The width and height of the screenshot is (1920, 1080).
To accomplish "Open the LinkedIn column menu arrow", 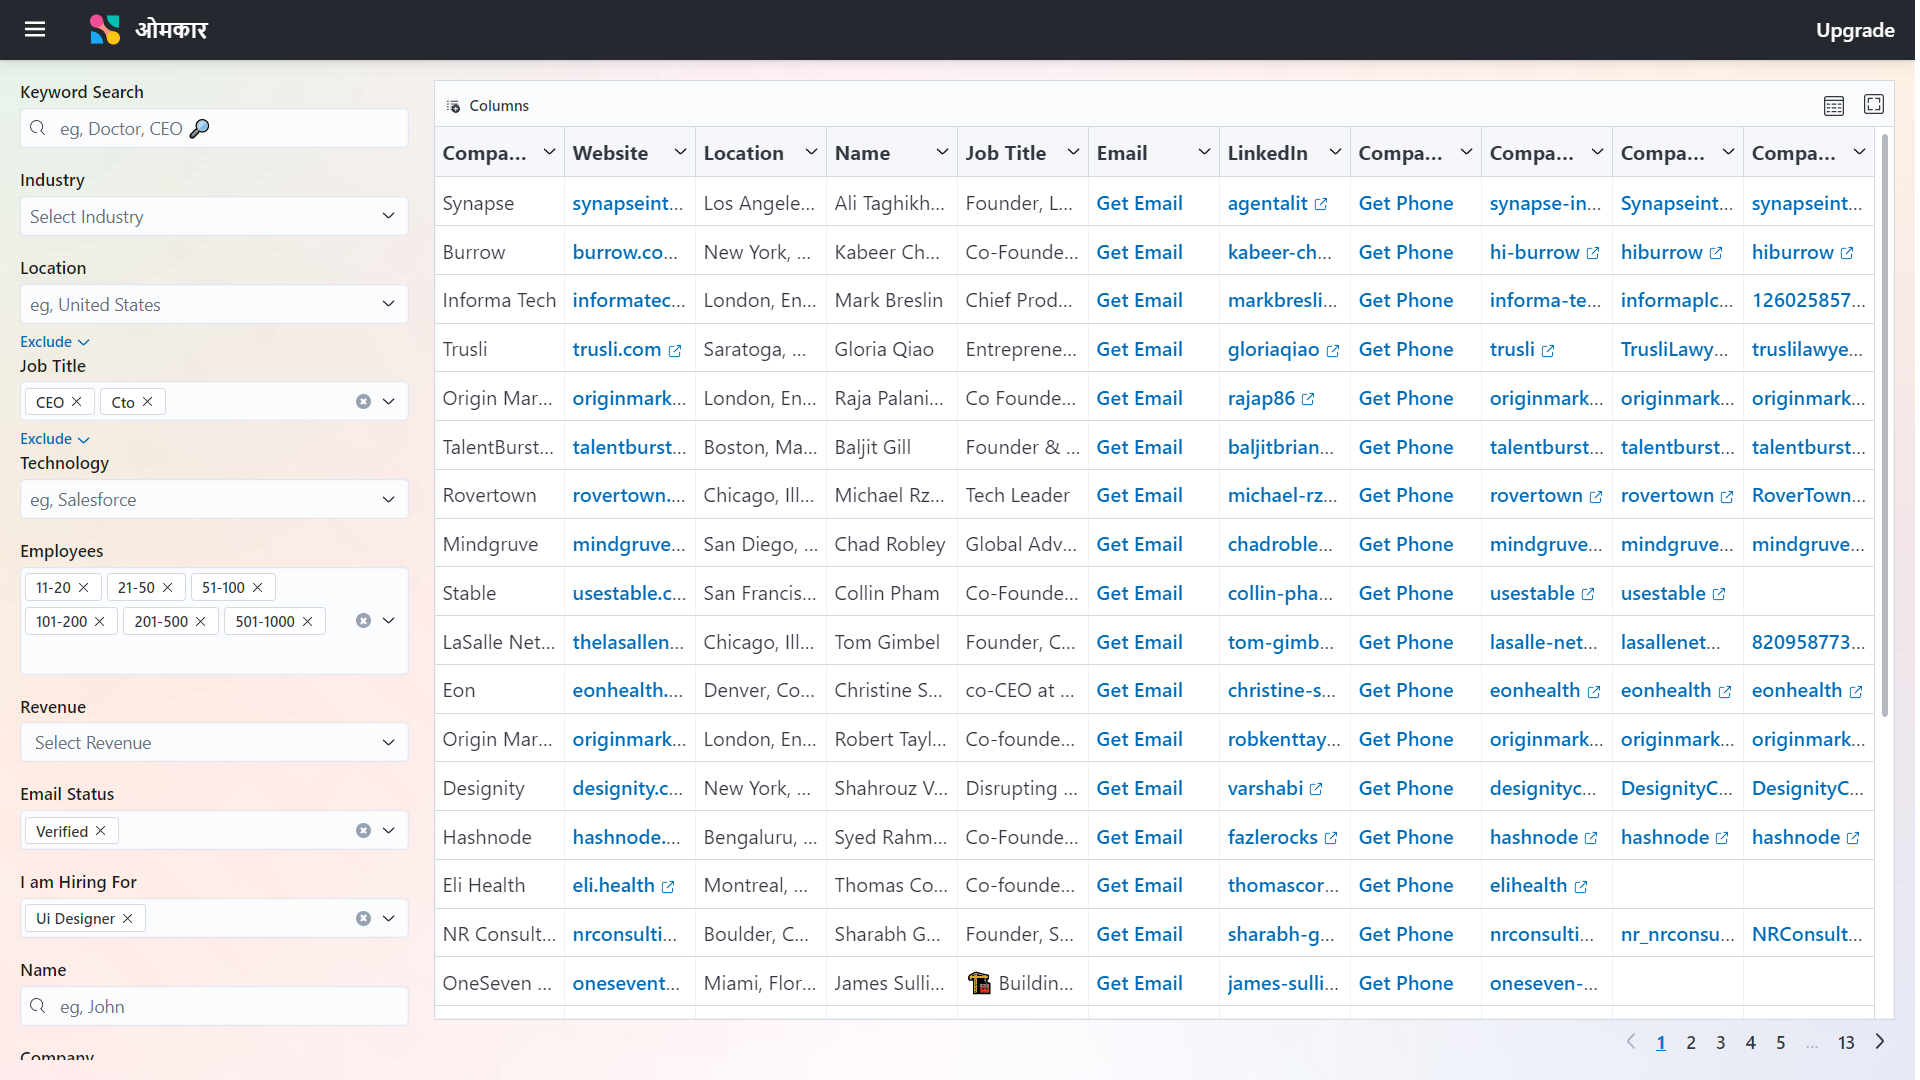I will tap(1335, 152).
